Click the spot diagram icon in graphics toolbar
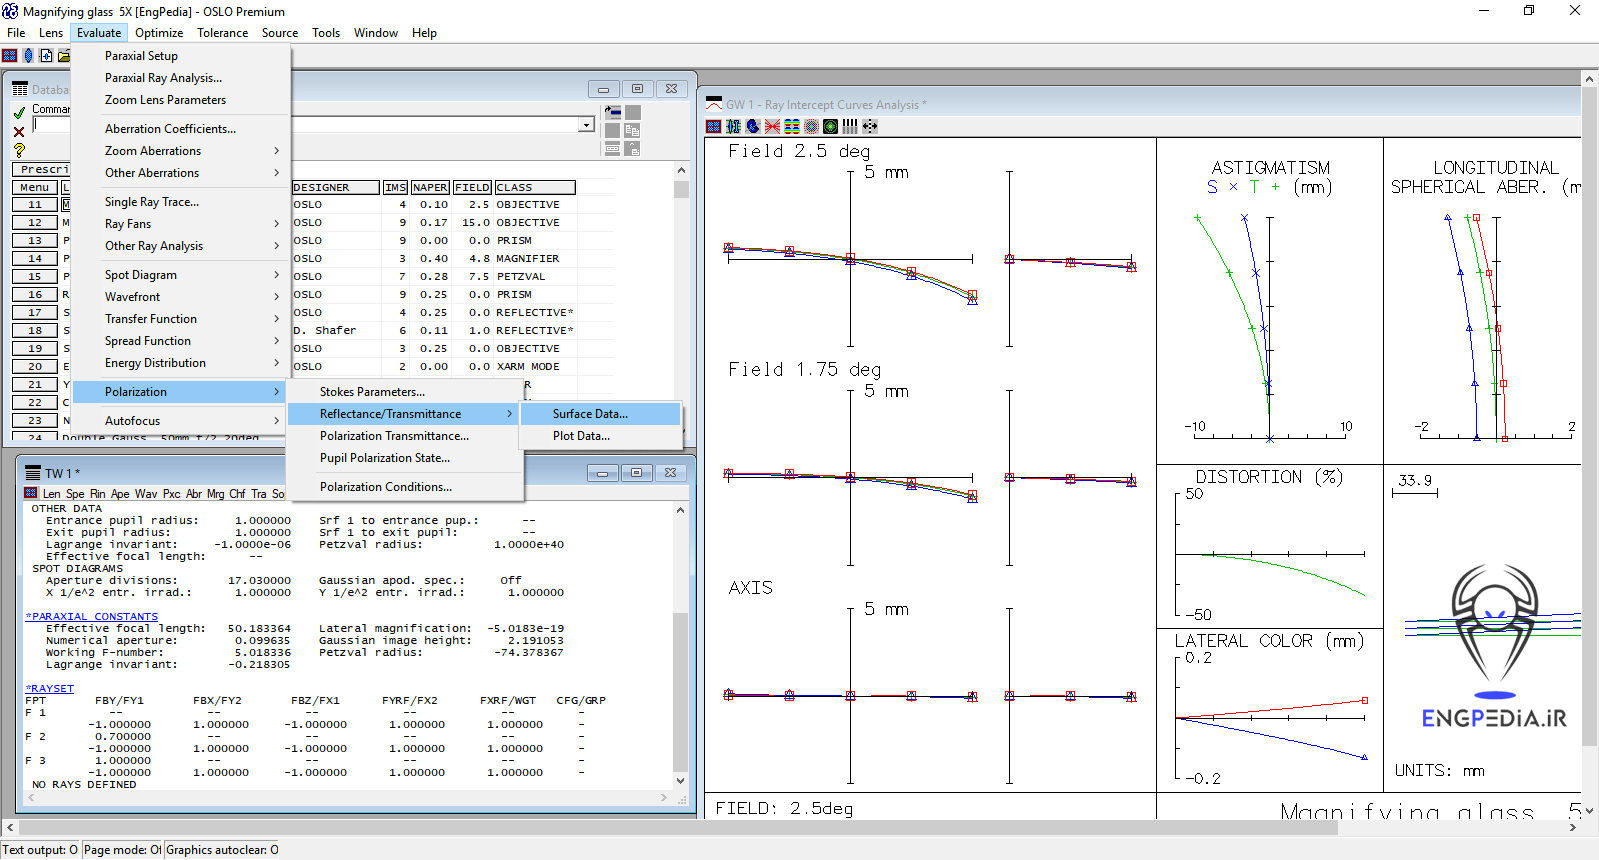The height and width of the screenshot is (860, 1599). point(811,127)
